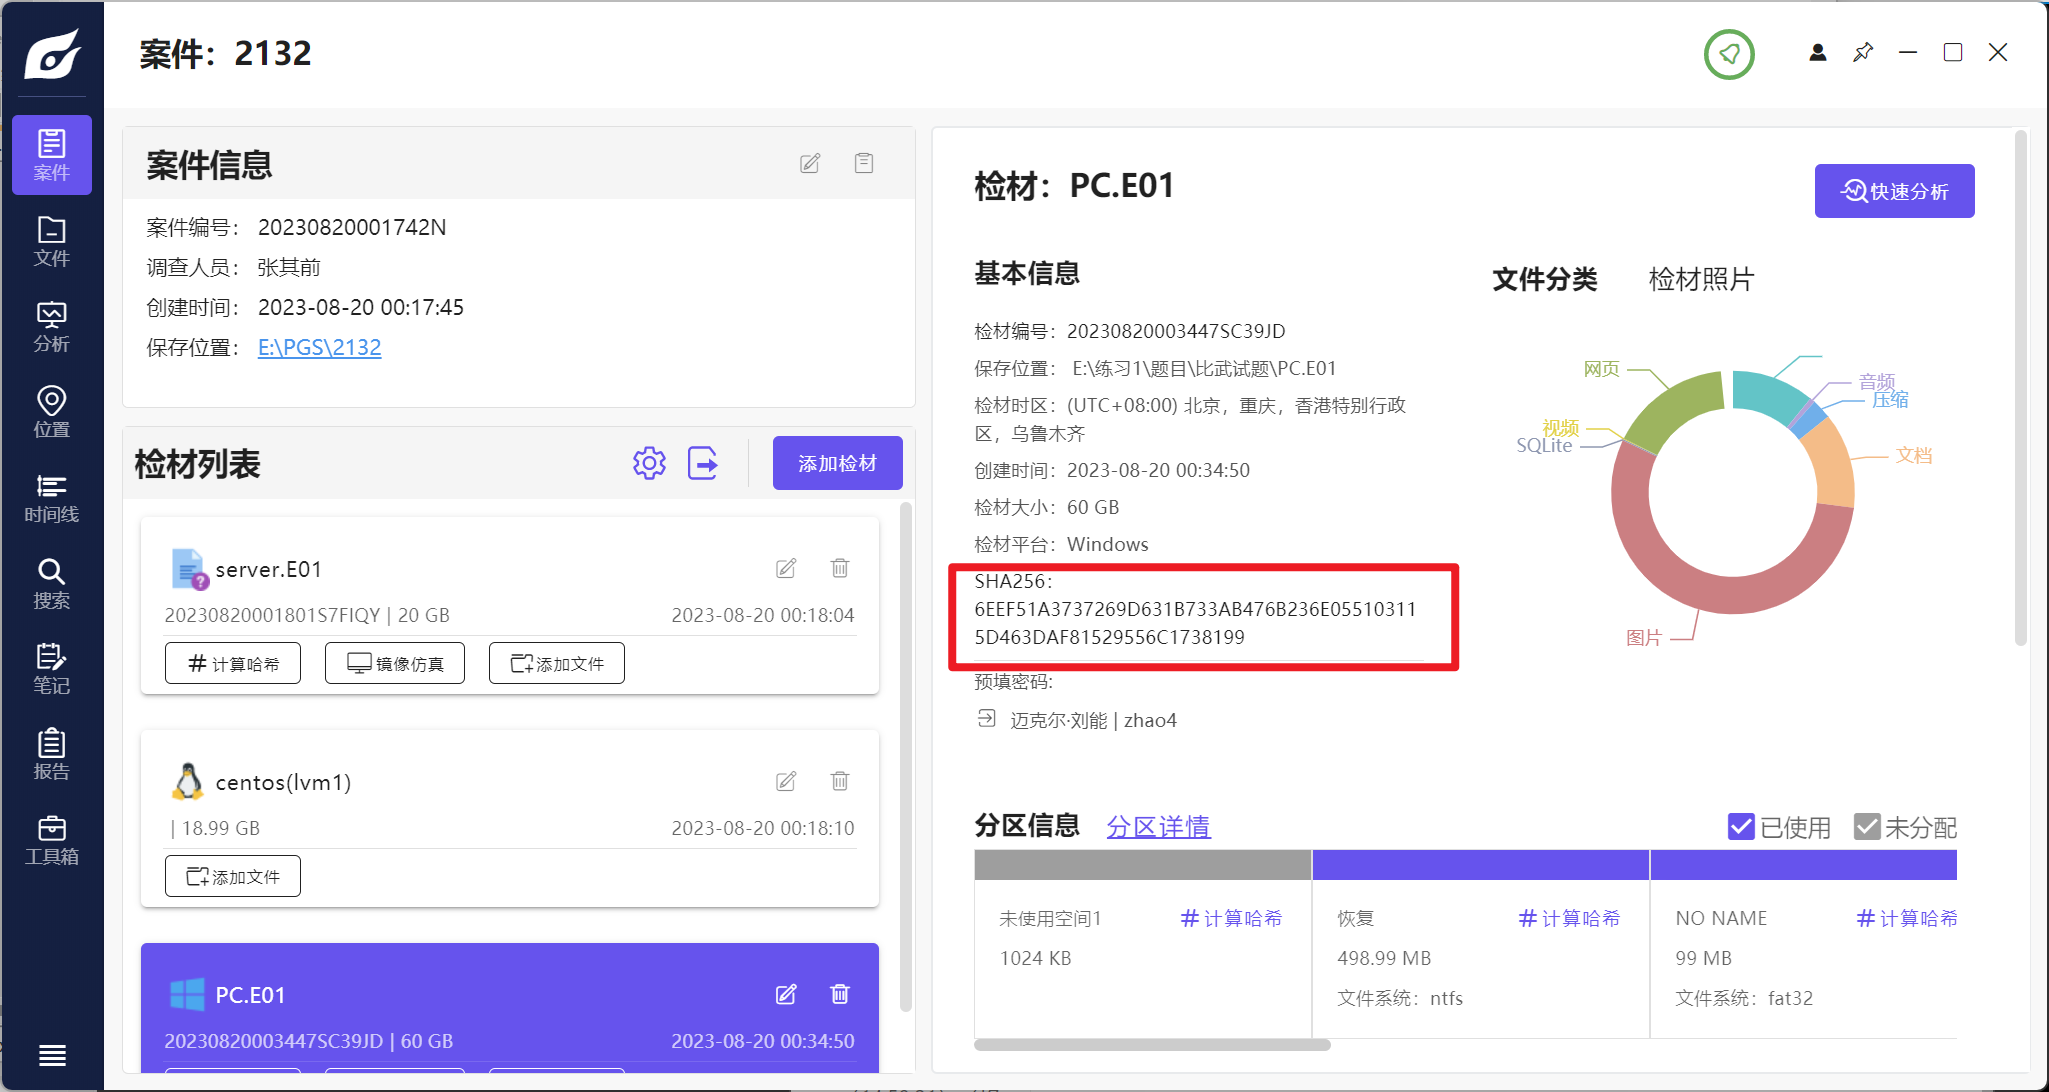The width and height of the screenshot is (2049, 1092).
Task: Click the SQLite chart legend label
Action: click(x=1544, y=445)
